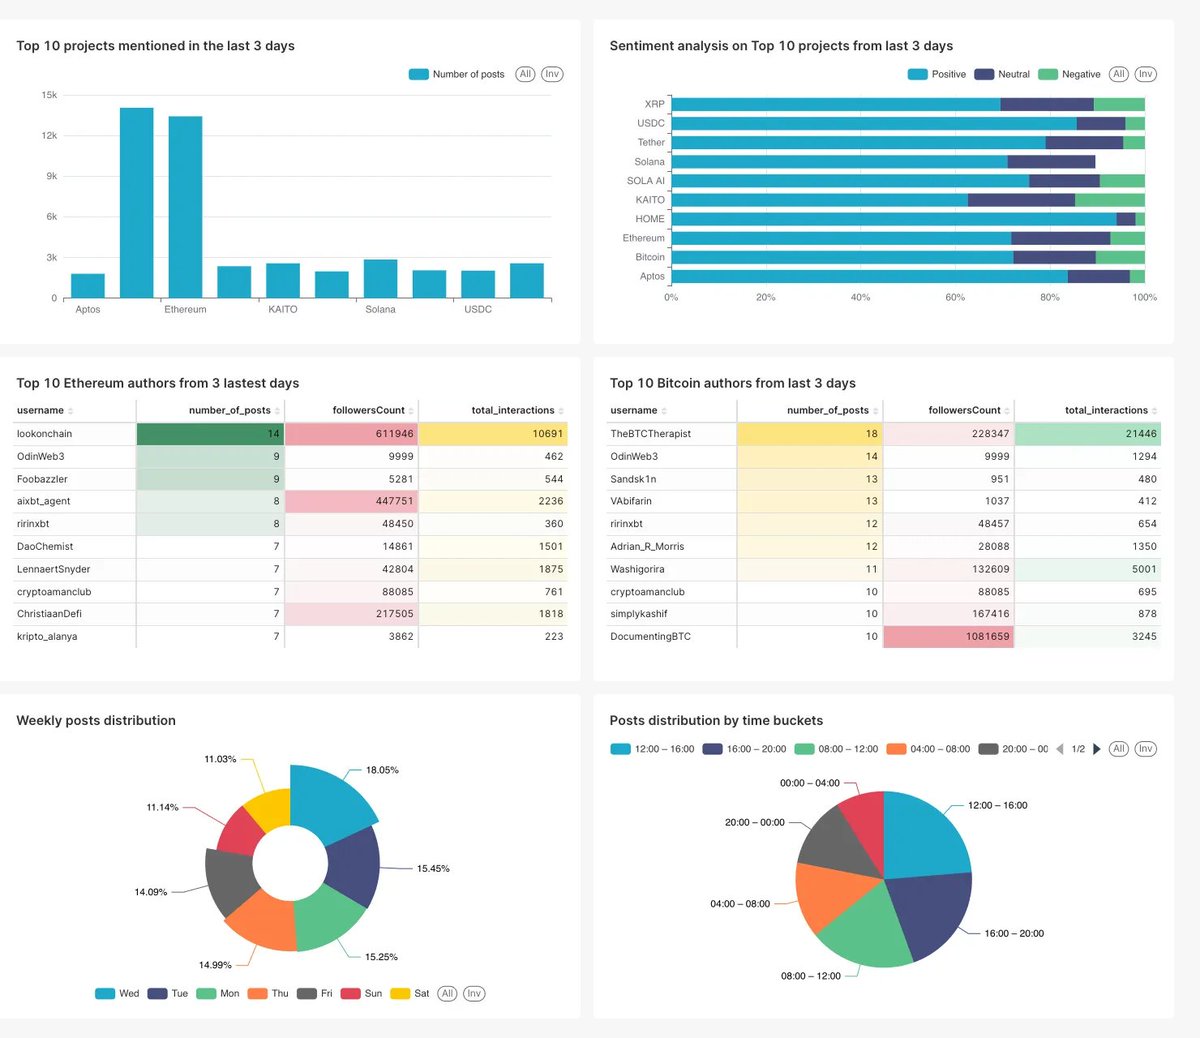Toggle Number of posts legend series
Screen dimensions: 1200x1038
point(457,74)
